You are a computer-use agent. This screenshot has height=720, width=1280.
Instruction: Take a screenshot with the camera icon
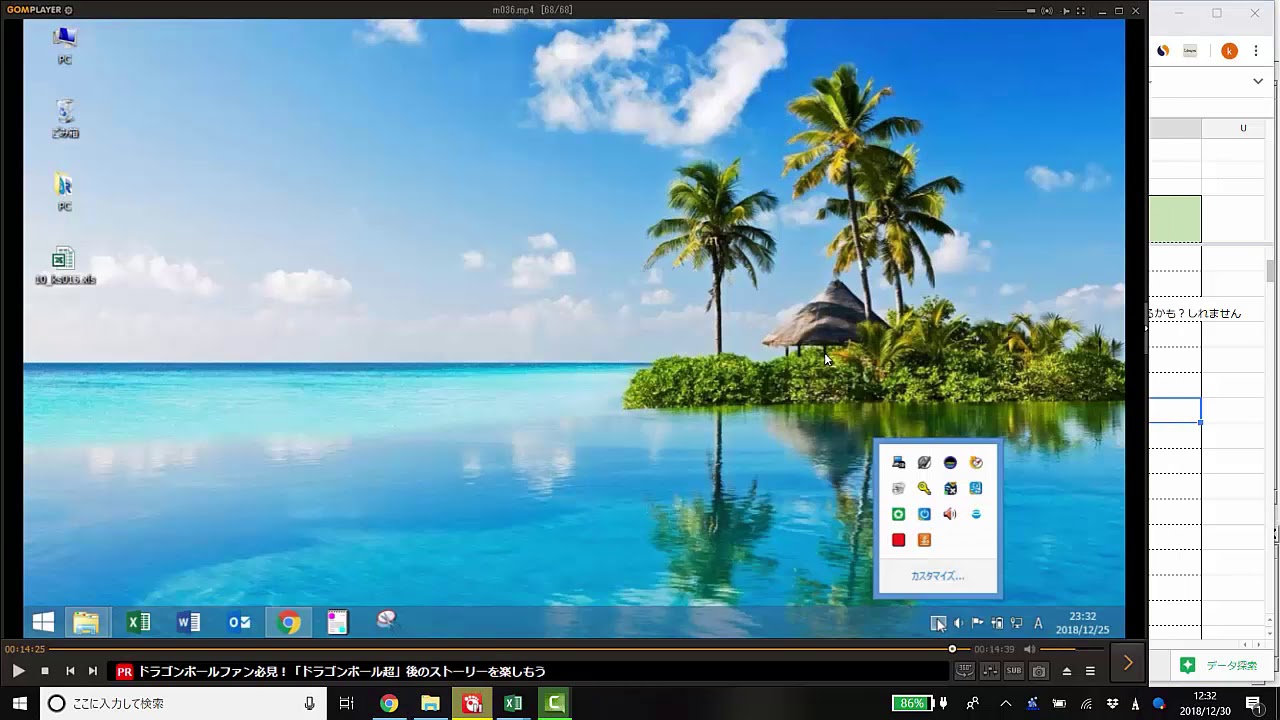[x=1039, y=671]
